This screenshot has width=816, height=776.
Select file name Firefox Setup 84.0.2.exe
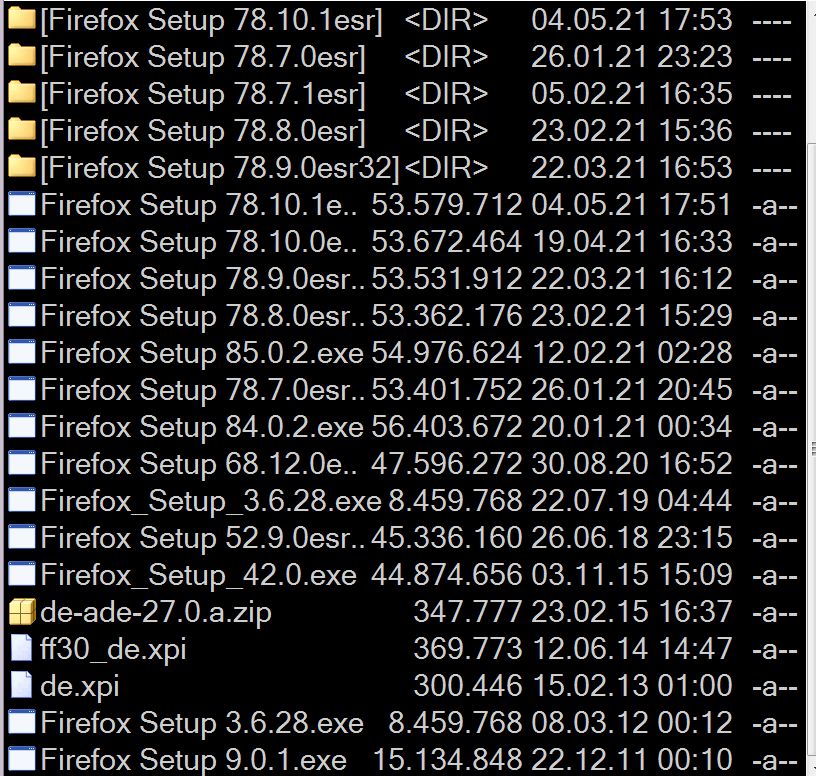point(202,427)
